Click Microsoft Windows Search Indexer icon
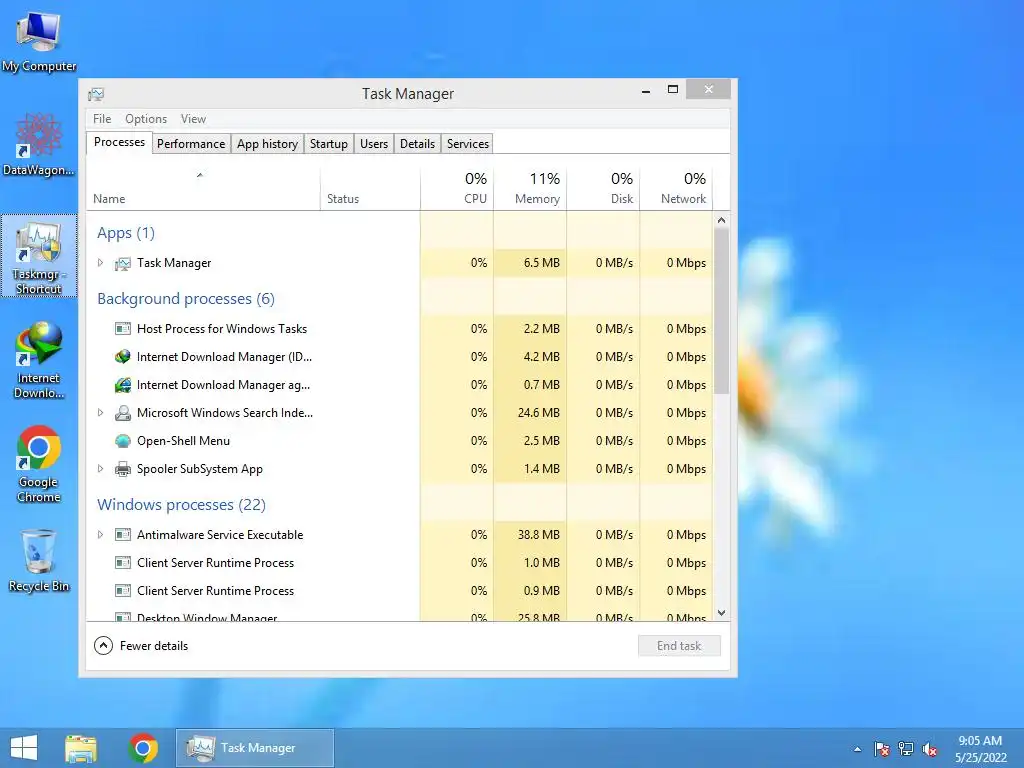 click(x=122, y=413)
